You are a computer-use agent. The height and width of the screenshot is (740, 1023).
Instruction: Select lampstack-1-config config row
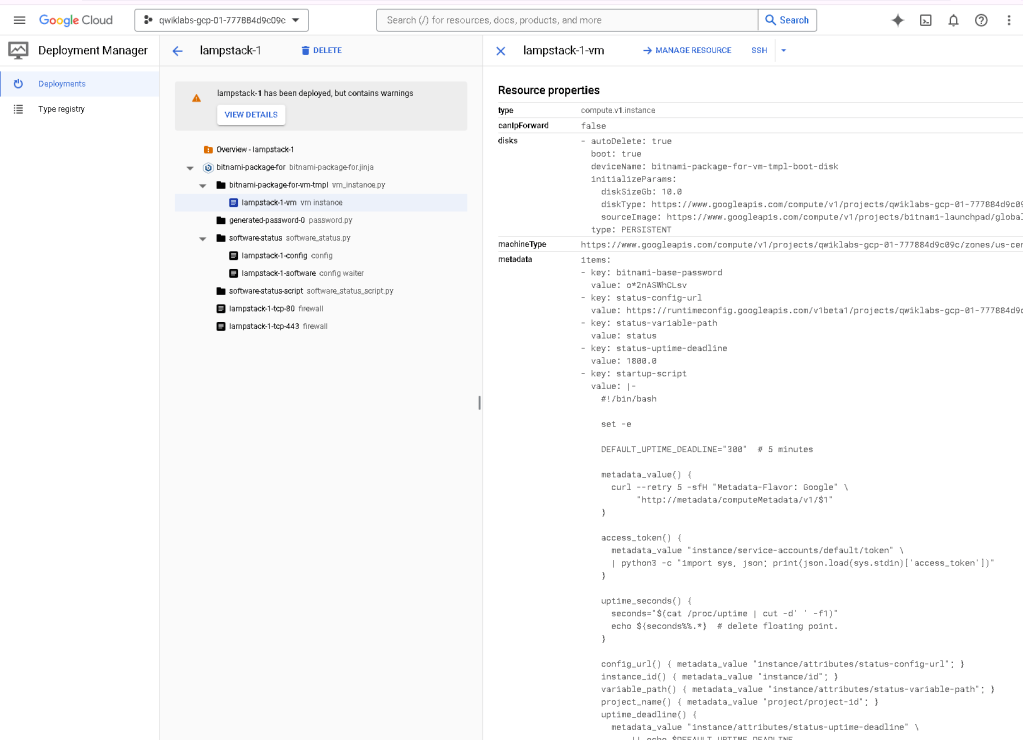(321, 256)
